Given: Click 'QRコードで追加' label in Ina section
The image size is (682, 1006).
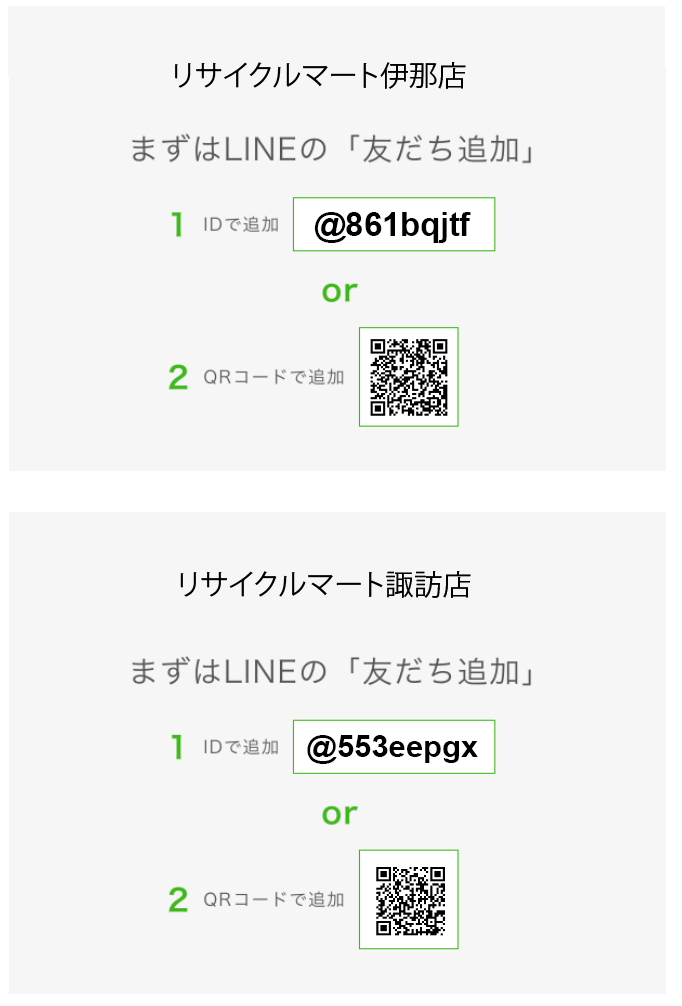Looking at the screenshot, I should (x=274, y=377).
